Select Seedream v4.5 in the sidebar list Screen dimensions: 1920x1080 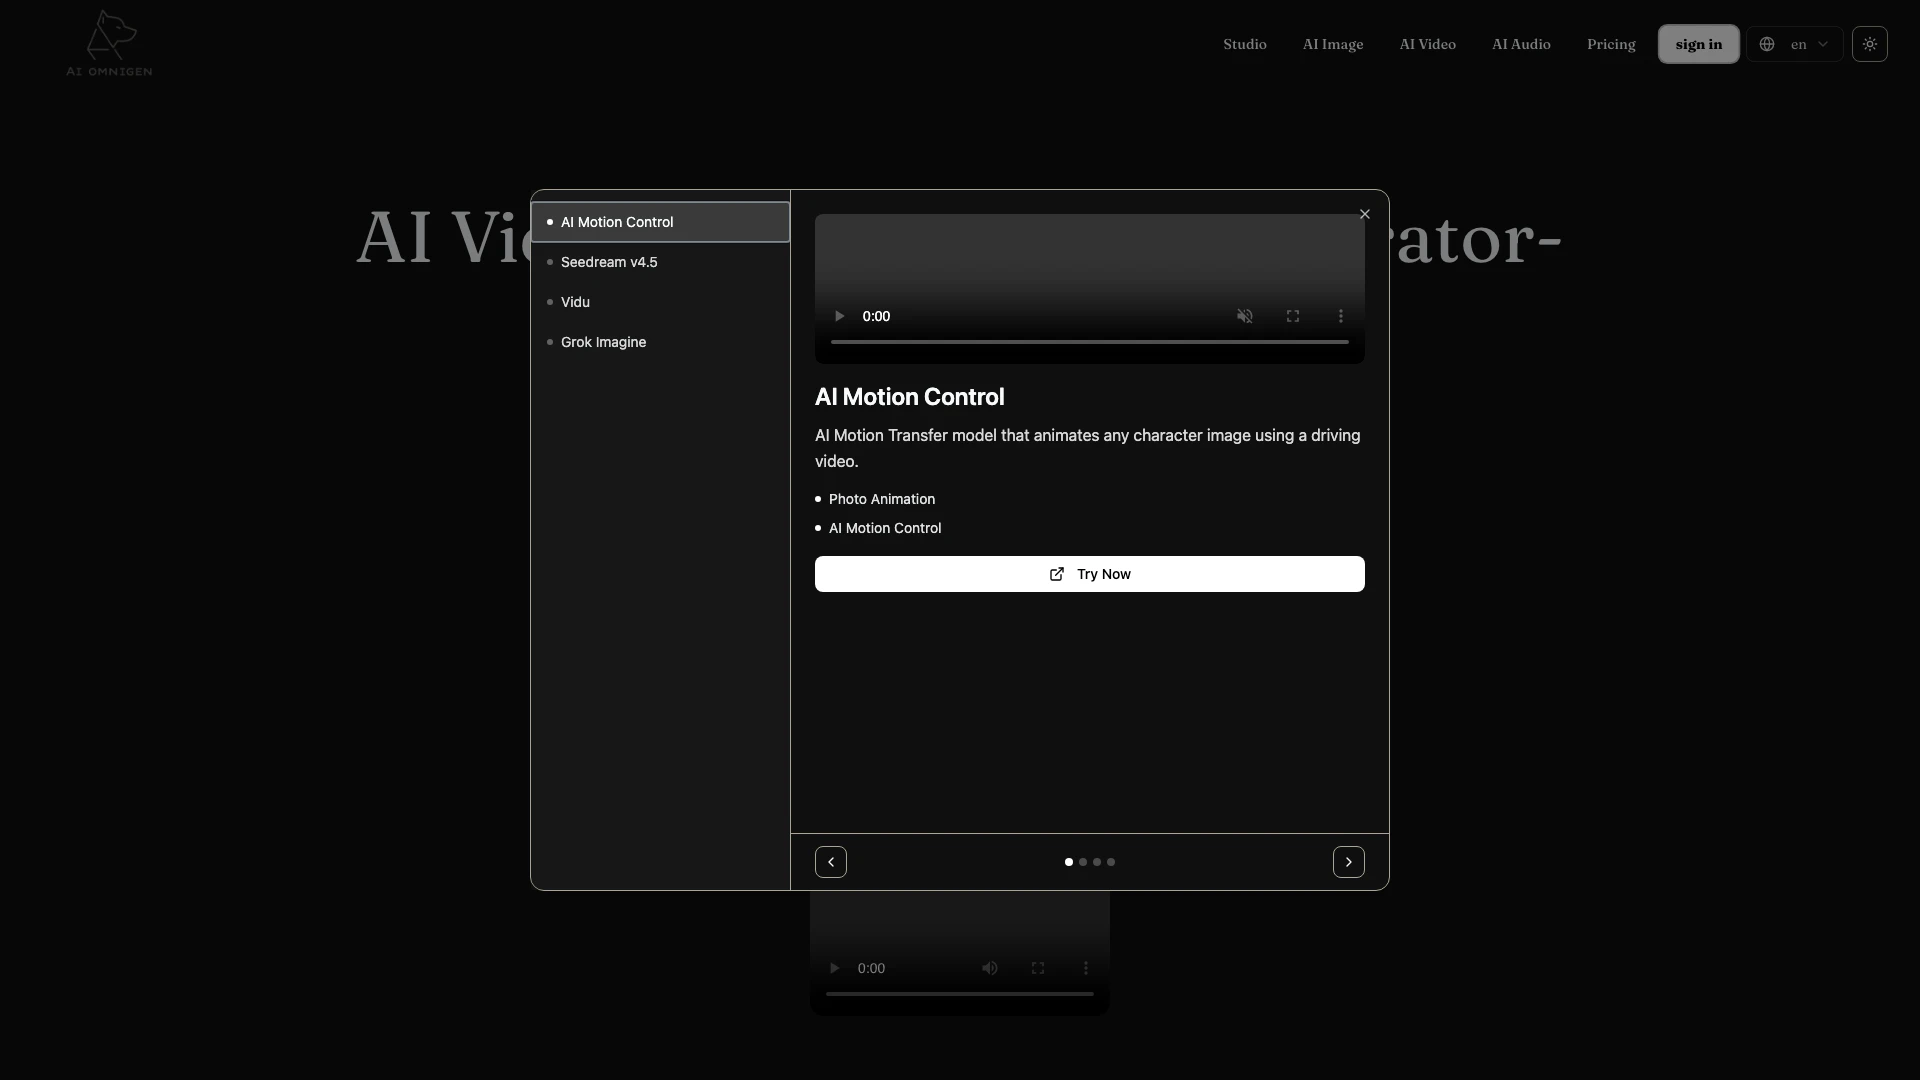(609, 262)
